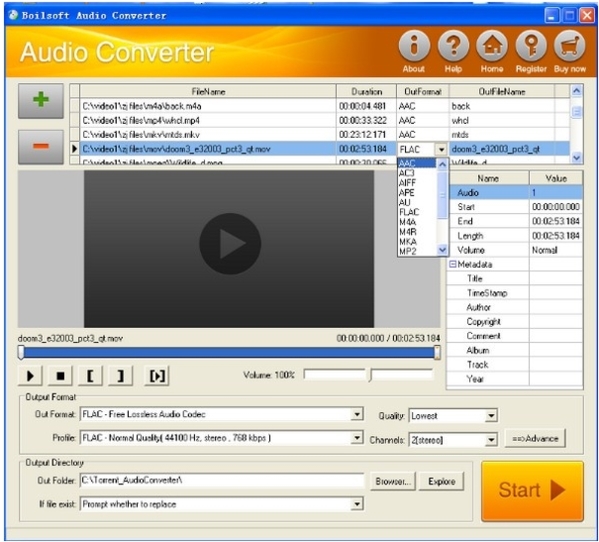This screenshot has height=542, width=599.
Task: Click the OutFileName column header
Action: coord(502,92)
